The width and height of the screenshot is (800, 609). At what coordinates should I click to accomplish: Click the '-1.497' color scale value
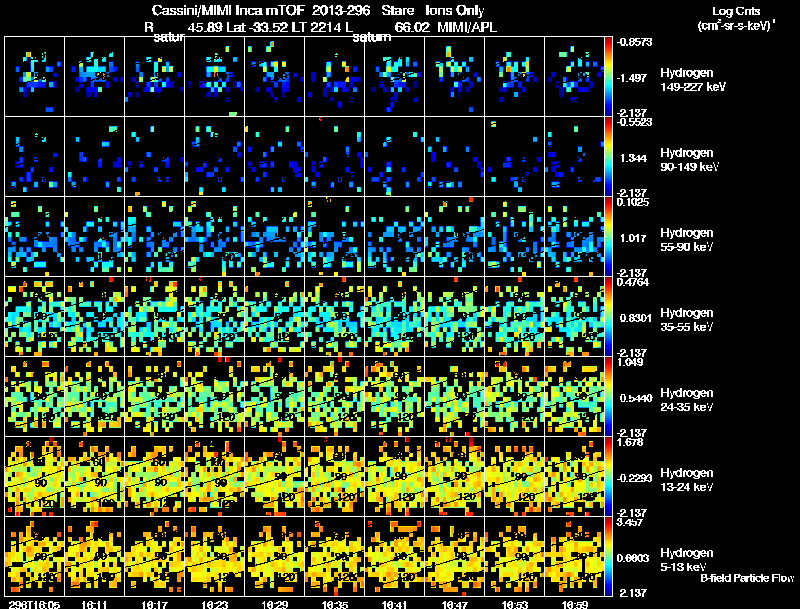pyautogui.click(x=632, y=78)
